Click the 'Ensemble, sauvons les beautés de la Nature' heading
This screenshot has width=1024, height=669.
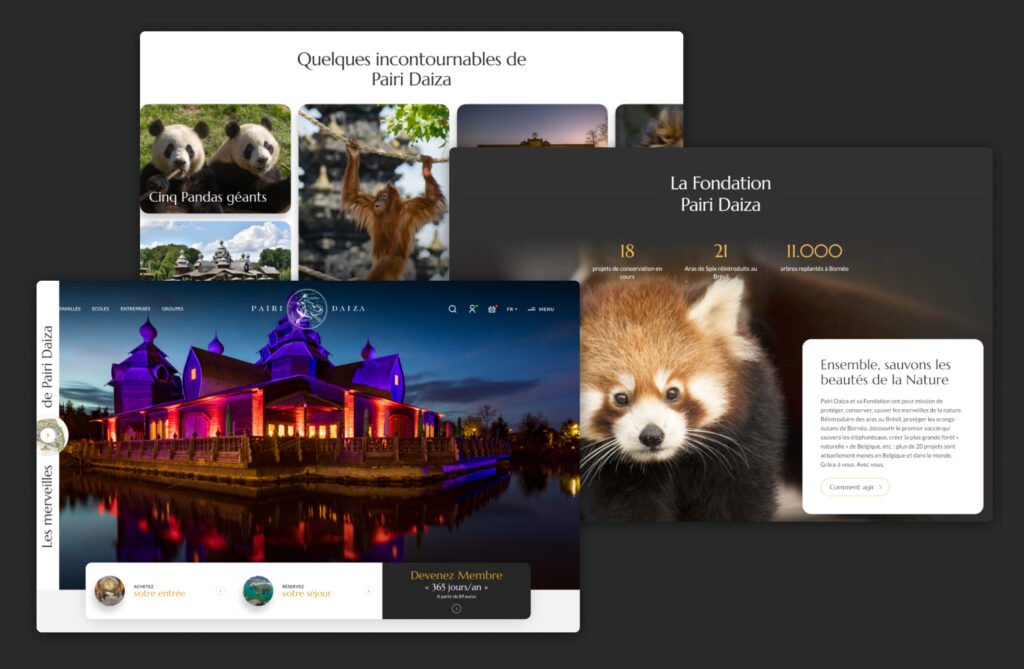pyautogui.click(x=885, y=372)
